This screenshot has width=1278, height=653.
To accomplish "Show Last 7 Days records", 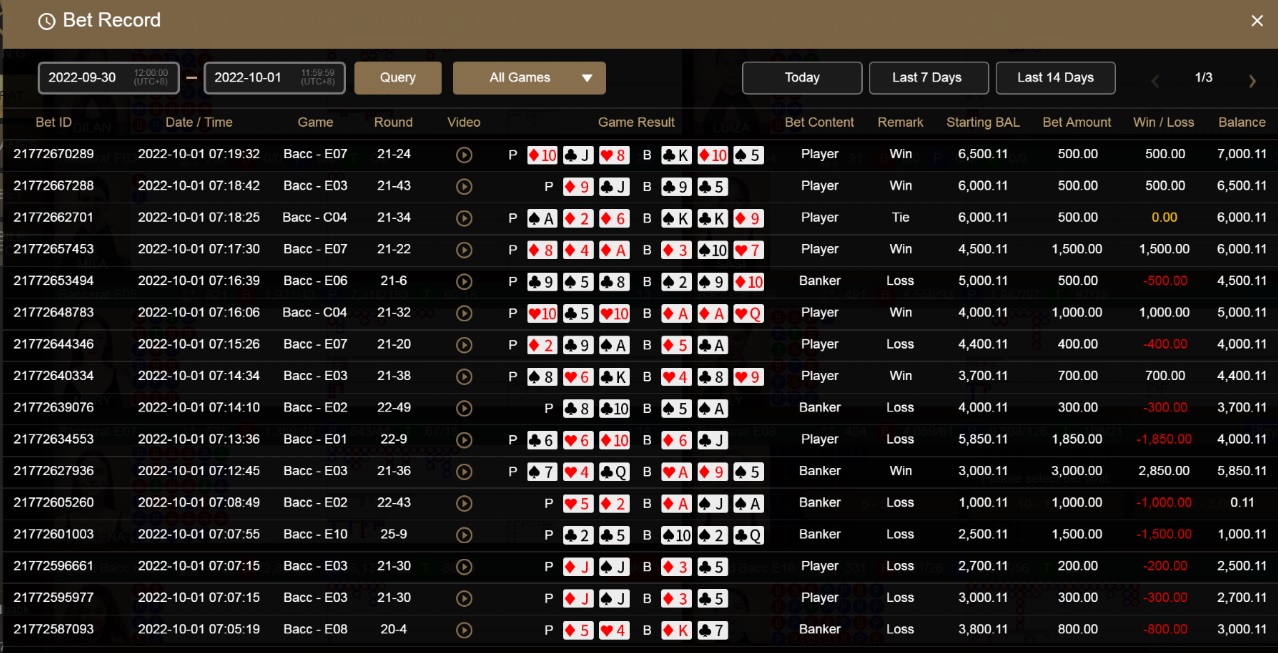I will click(x=927, y=78).
